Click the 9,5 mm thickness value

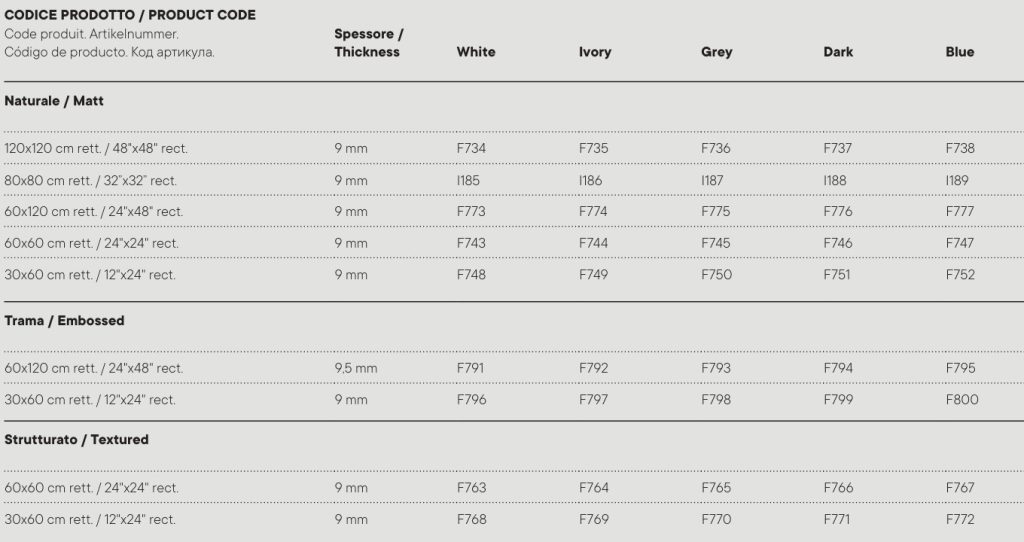click(356, 369)
